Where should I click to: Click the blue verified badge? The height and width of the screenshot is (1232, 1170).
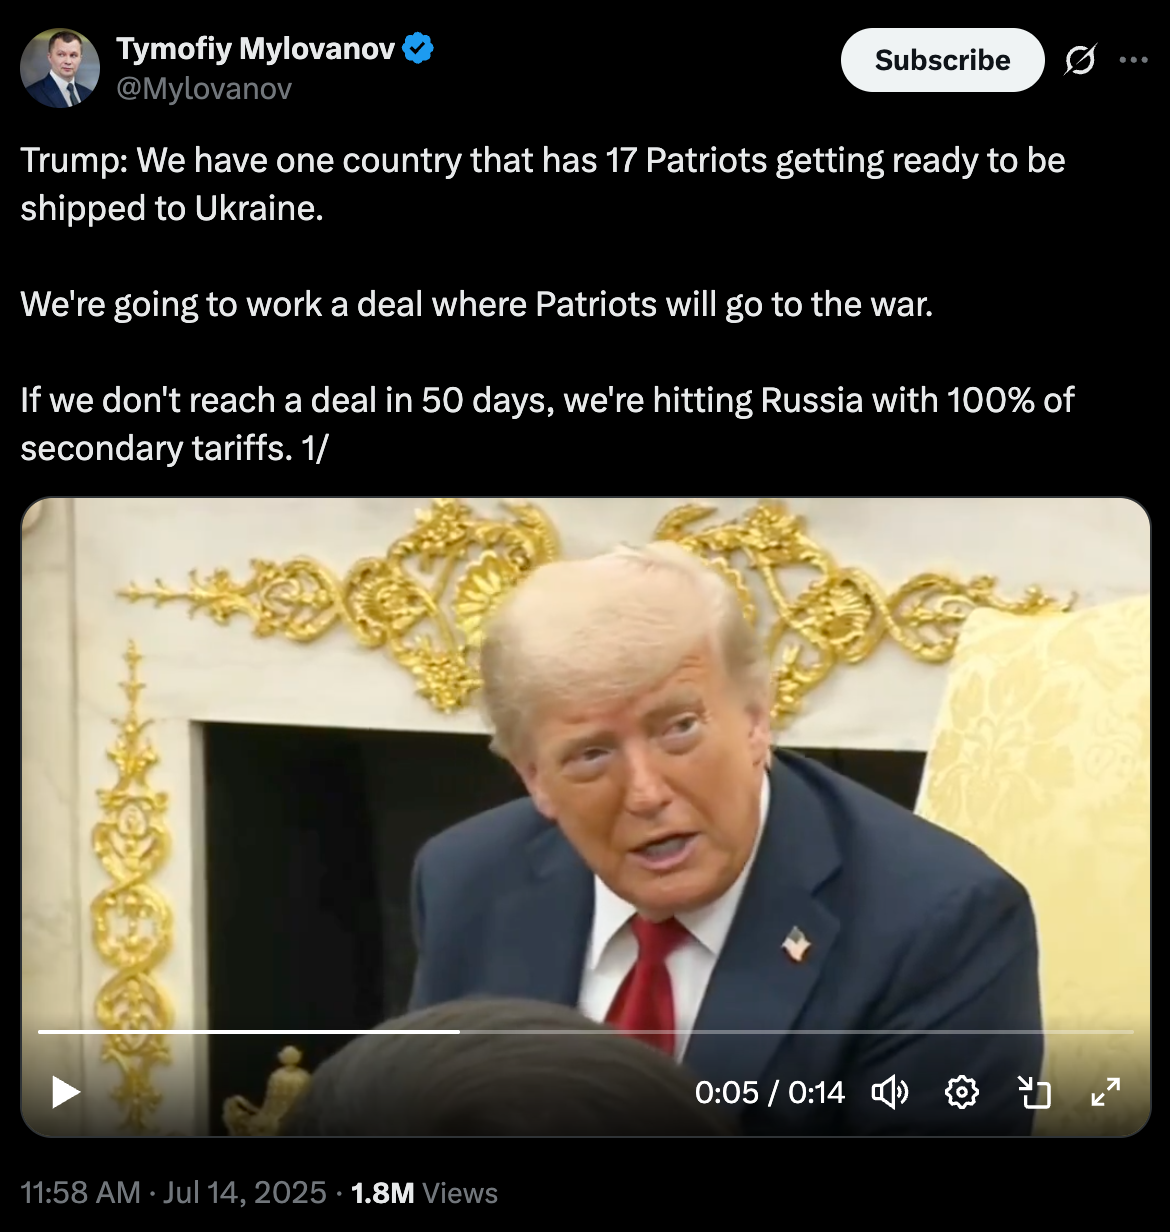pos(417,47)
